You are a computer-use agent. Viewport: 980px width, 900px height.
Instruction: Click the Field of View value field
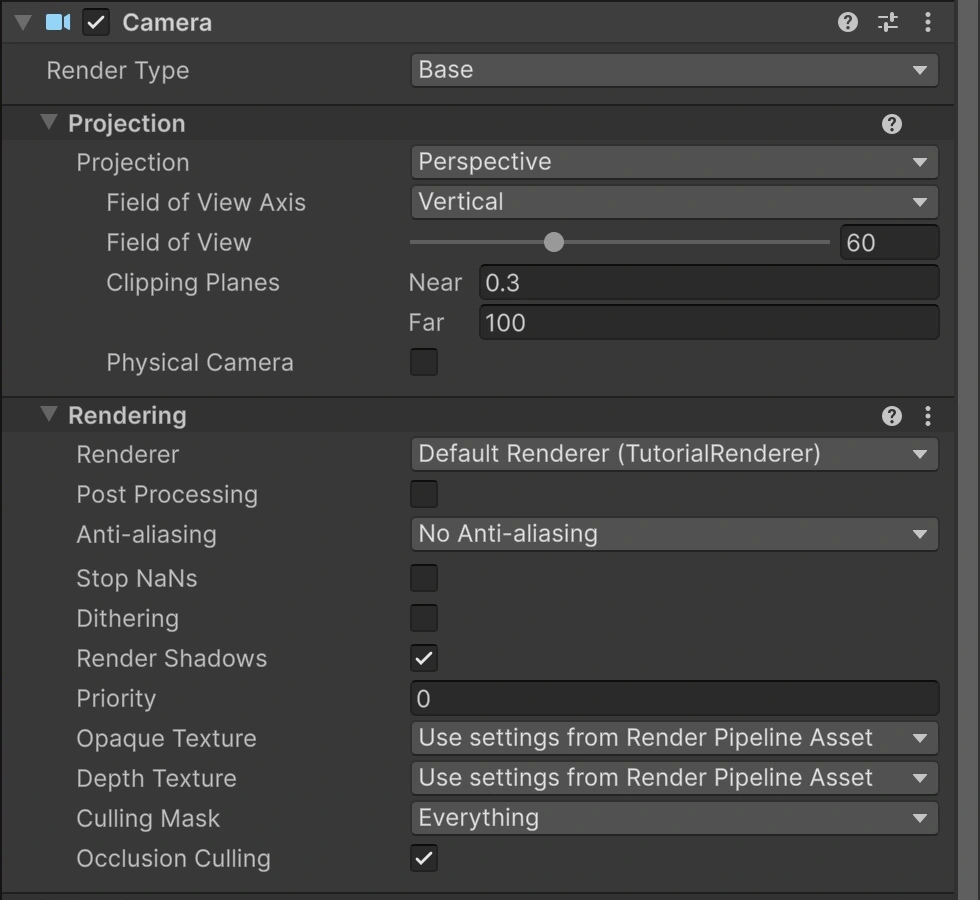tap(889, 242)
